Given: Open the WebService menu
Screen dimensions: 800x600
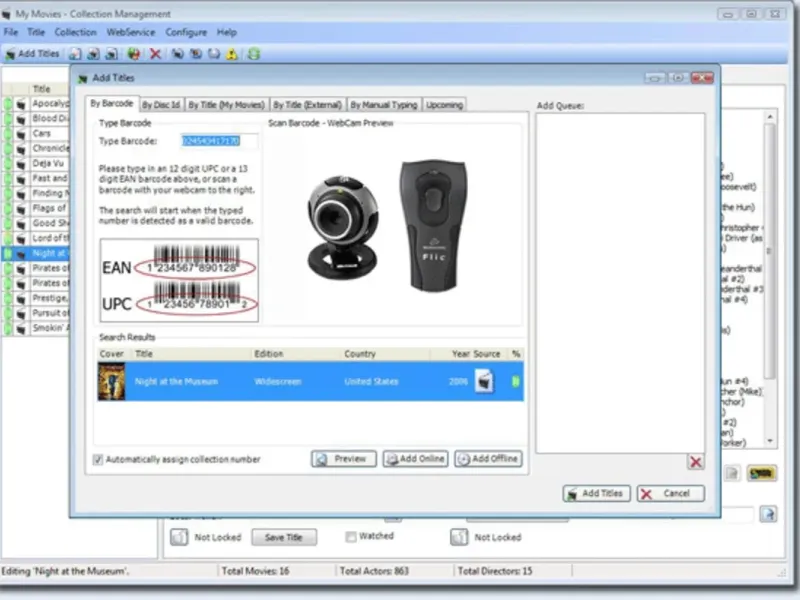Looking at the screenshot, I should tap(131, 32).
